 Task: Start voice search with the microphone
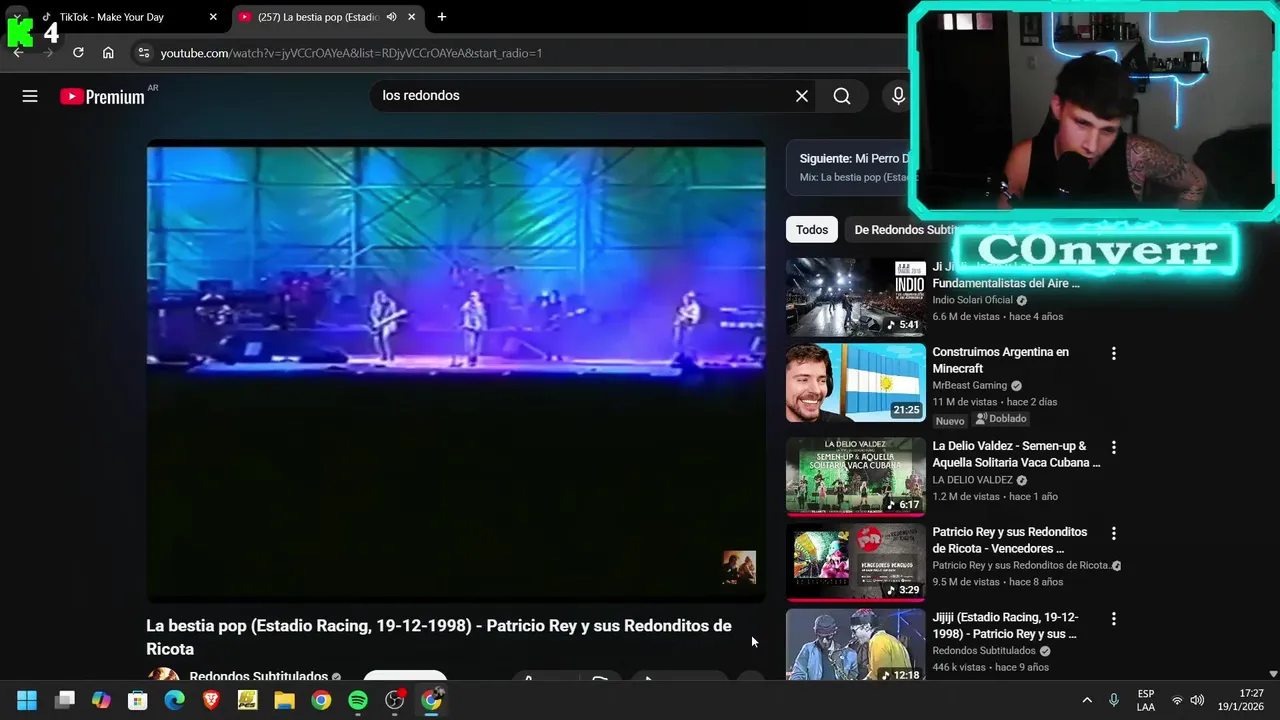tap(898, 96)
